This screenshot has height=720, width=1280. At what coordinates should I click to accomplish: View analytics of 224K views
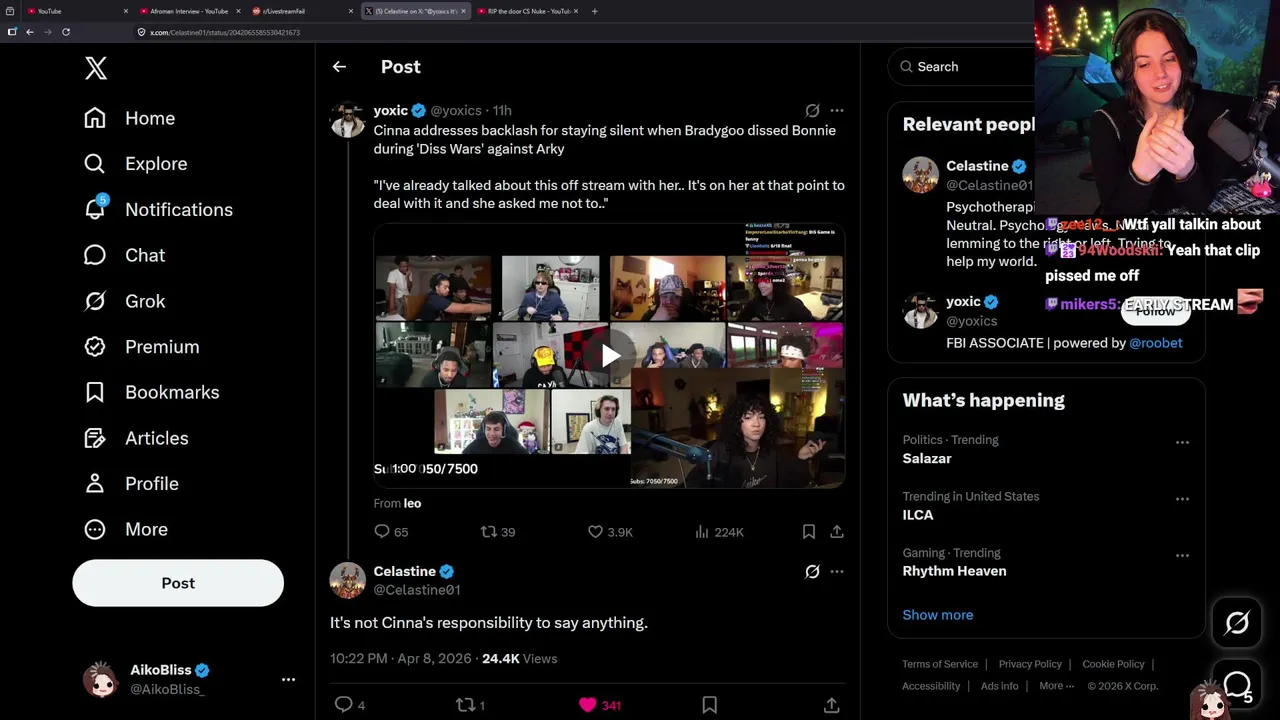coord(719,532)
